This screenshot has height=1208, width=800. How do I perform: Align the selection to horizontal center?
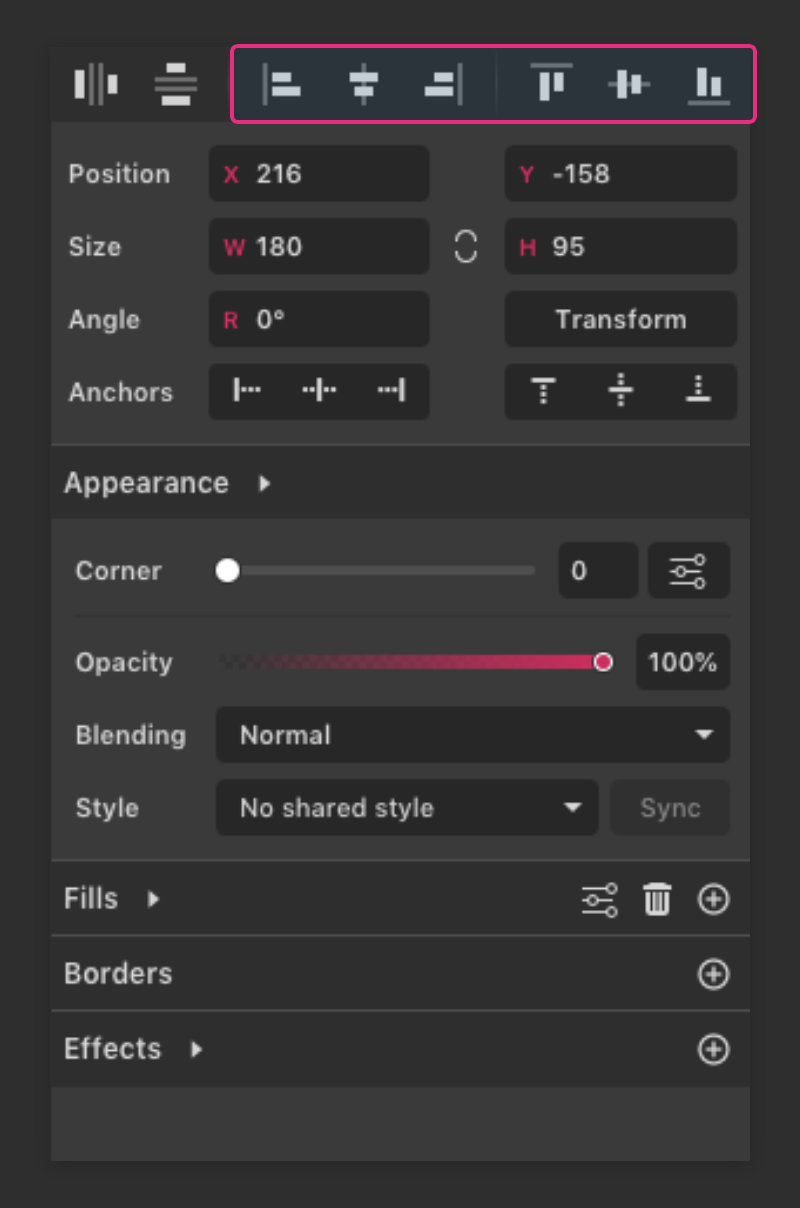(363, 84)
